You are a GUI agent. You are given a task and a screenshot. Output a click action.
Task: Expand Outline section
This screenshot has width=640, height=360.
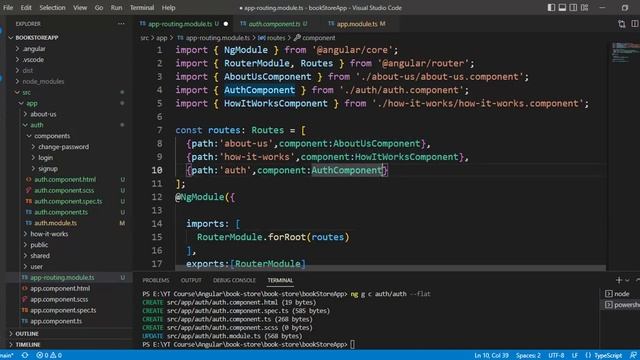coord(27,333)
